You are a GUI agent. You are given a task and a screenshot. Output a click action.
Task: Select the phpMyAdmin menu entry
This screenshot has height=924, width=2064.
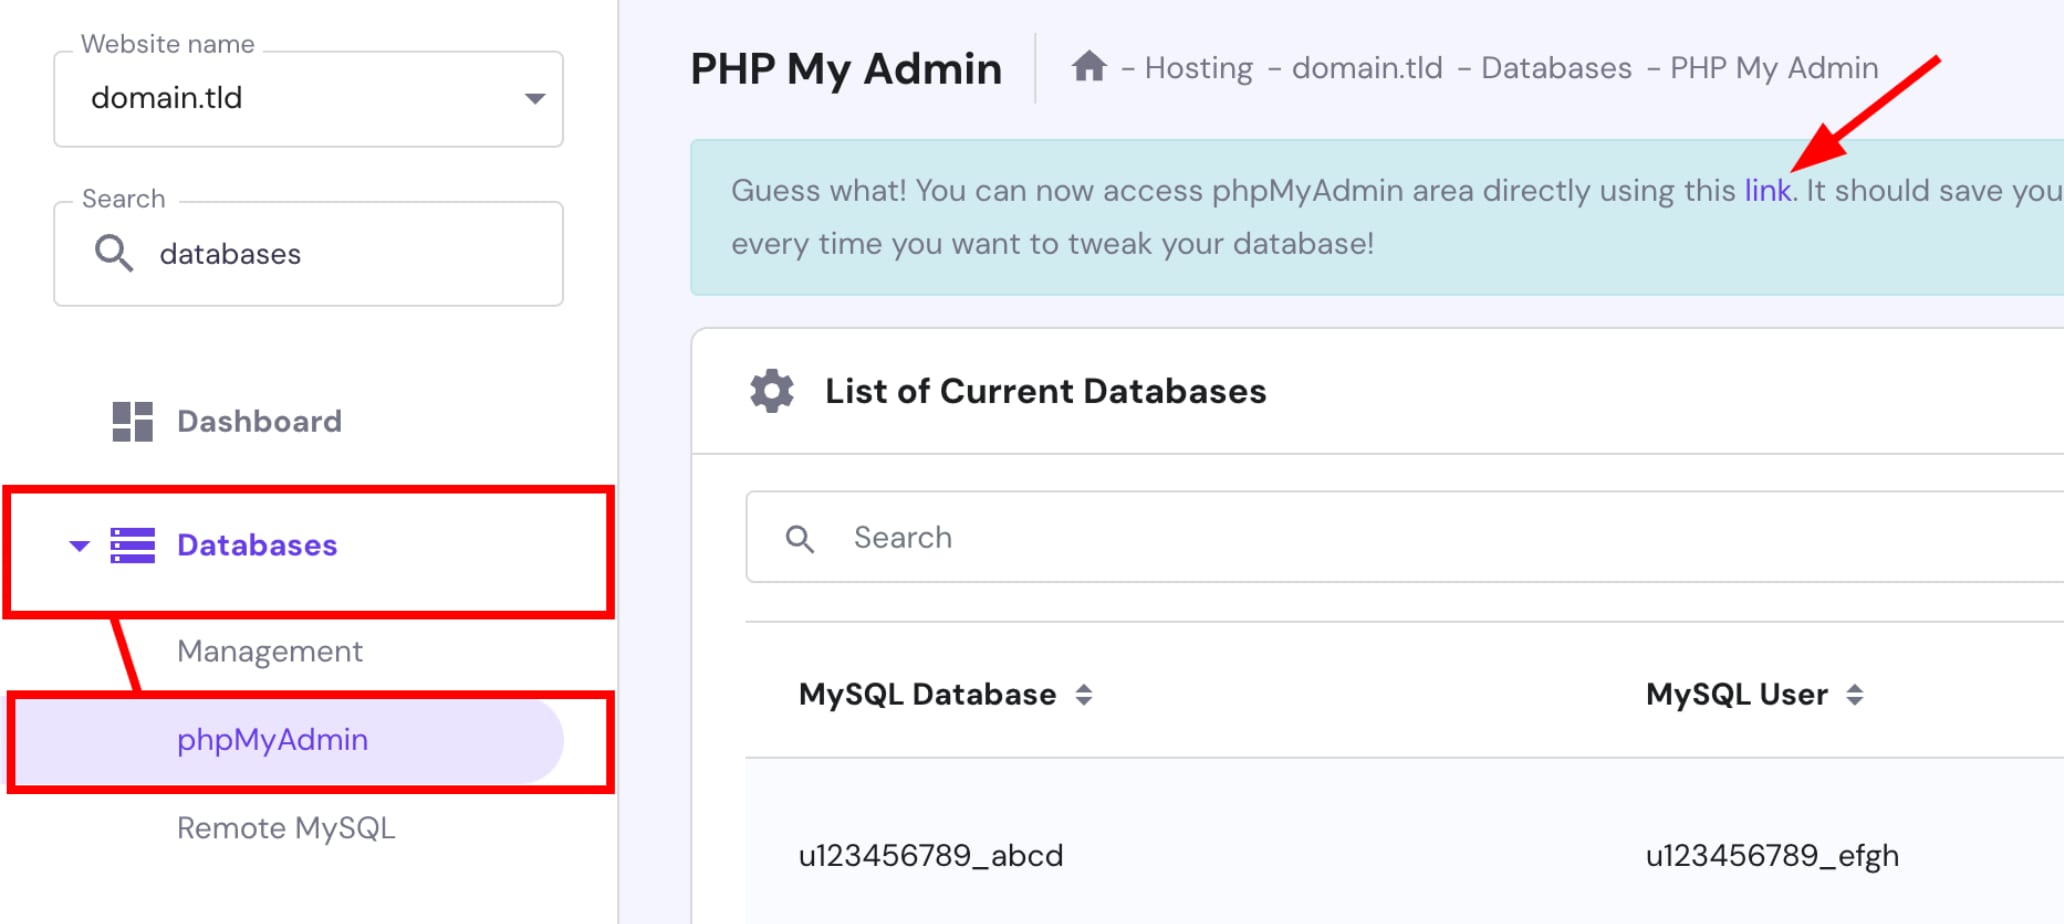point(271,740)
